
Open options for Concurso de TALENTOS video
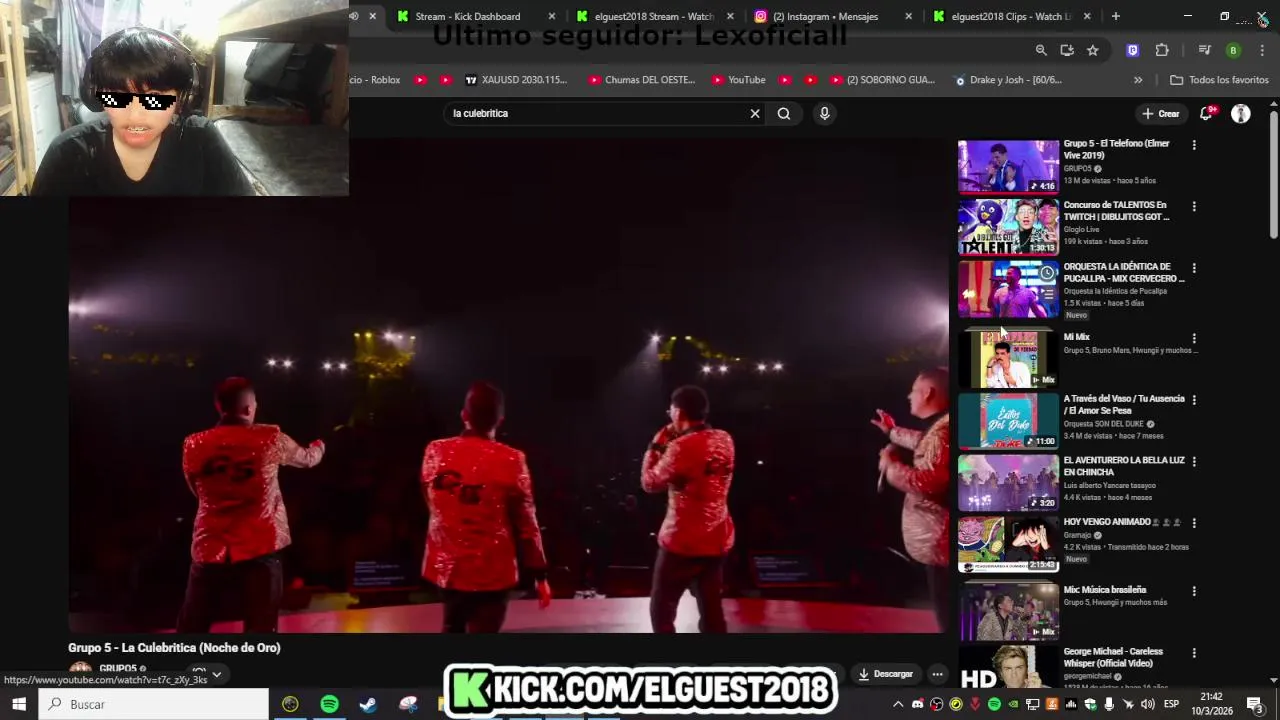coord(1194,207)
